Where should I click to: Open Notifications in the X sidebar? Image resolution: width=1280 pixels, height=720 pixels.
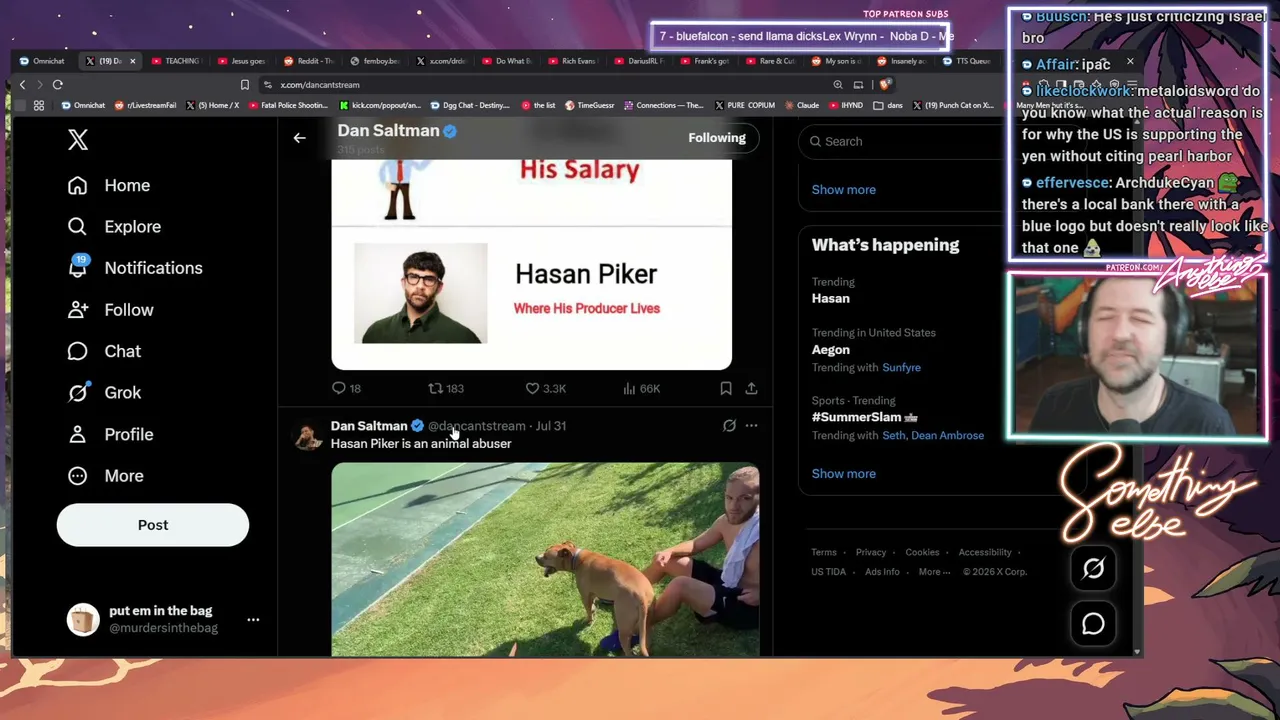coord(135,268)
